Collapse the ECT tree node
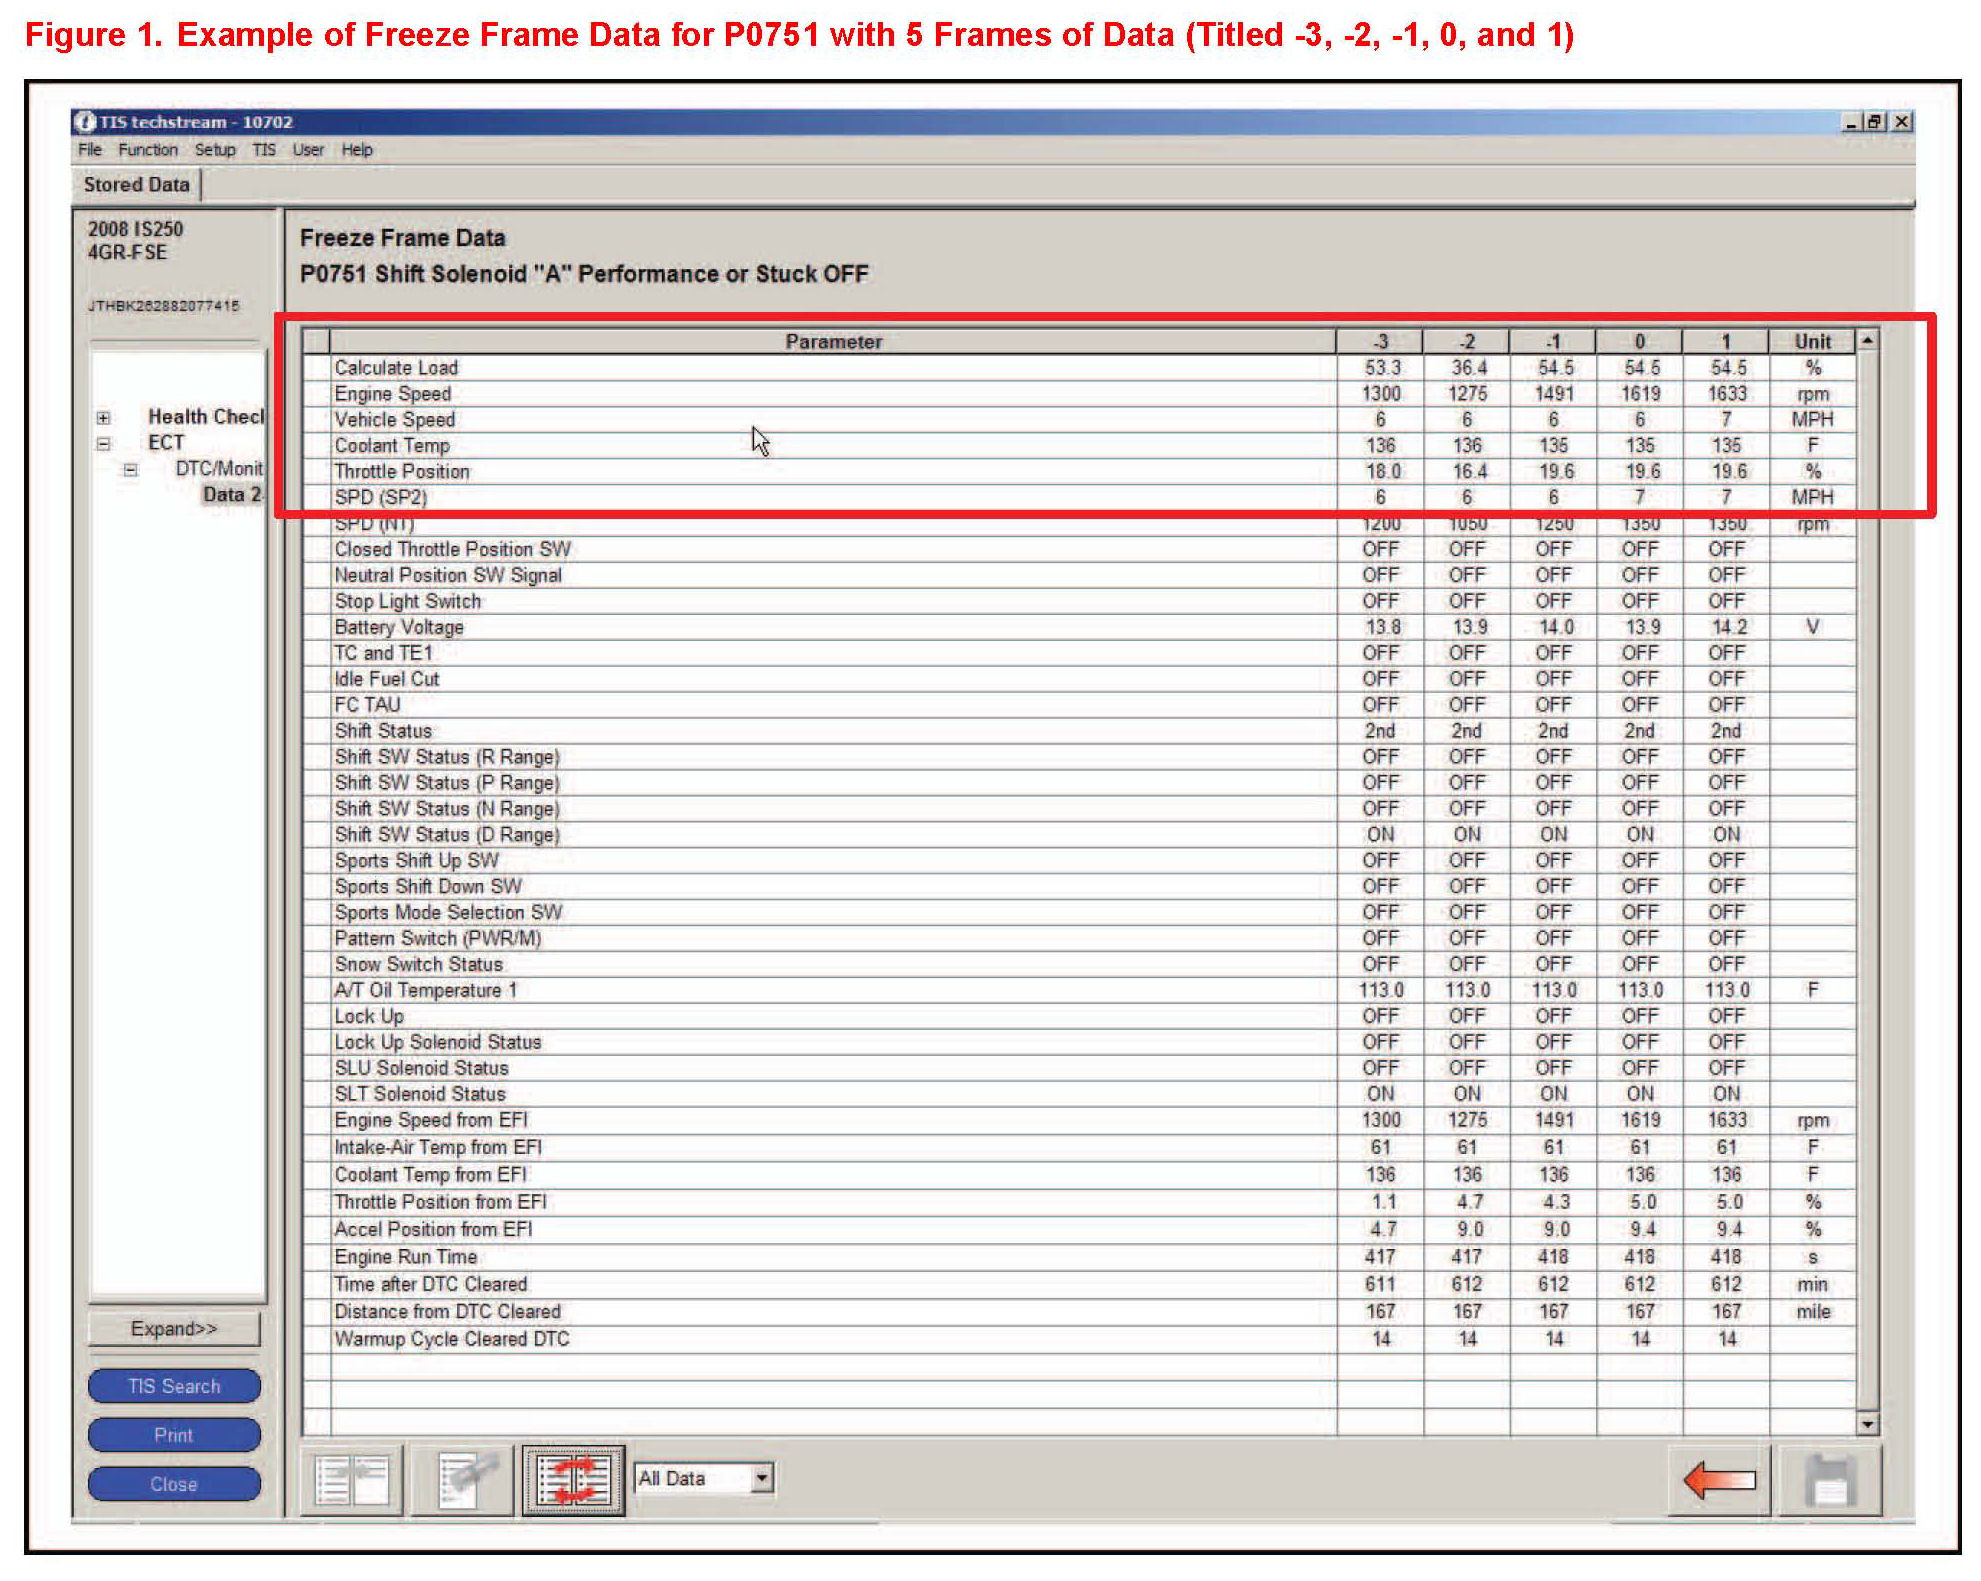 (103, 443)
